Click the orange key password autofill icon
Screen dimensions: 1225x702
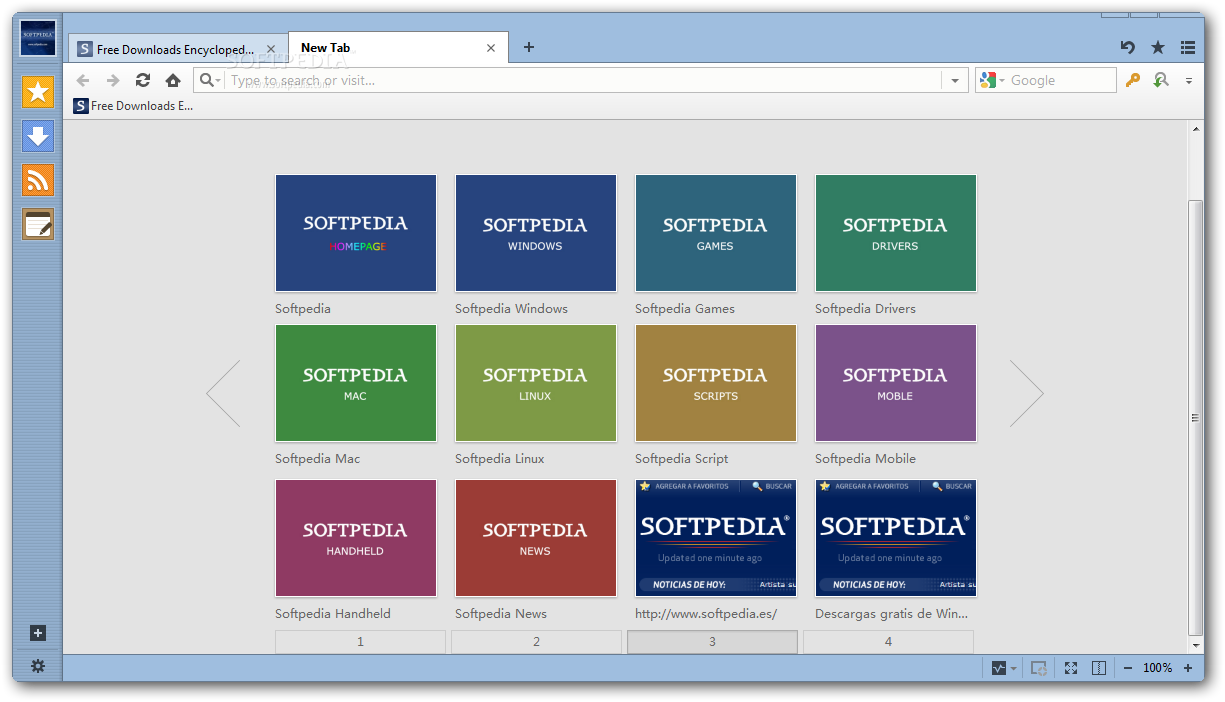(1133, 80)
